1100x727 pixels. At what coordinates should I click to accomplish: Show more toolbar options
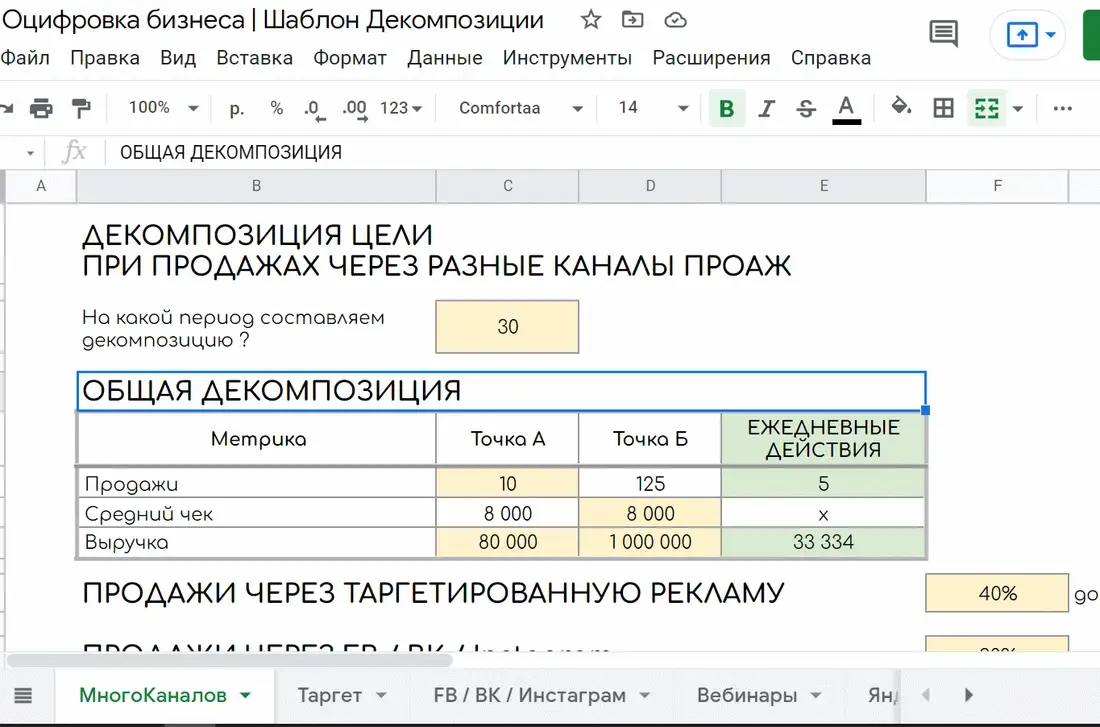[x=1062, y=108]
